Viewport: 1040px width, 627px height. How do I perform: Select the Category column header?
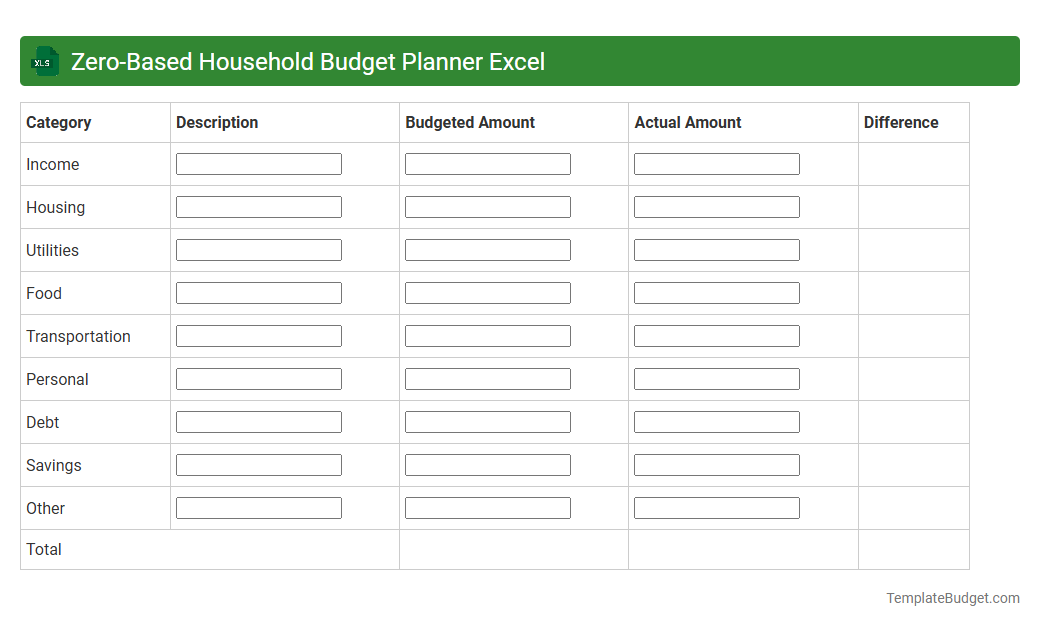click(x=58, y=122)
